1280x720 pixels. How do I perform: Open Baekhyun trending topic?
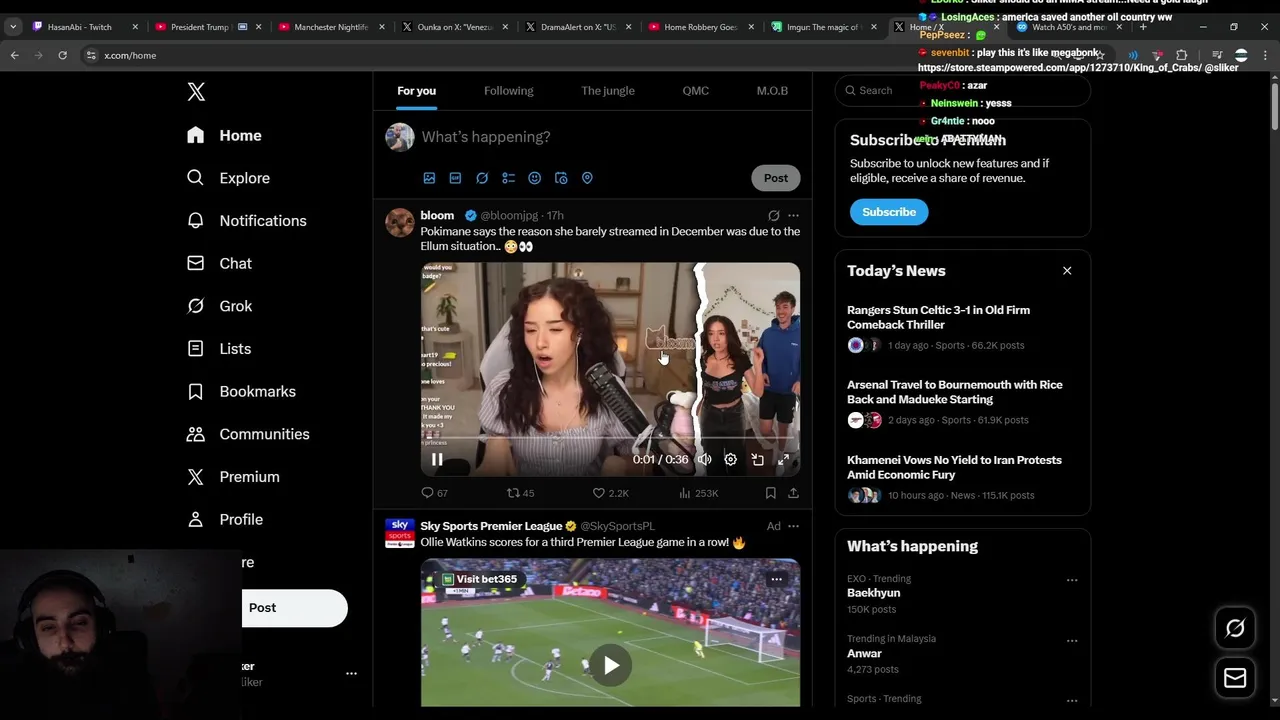point(873,593)
